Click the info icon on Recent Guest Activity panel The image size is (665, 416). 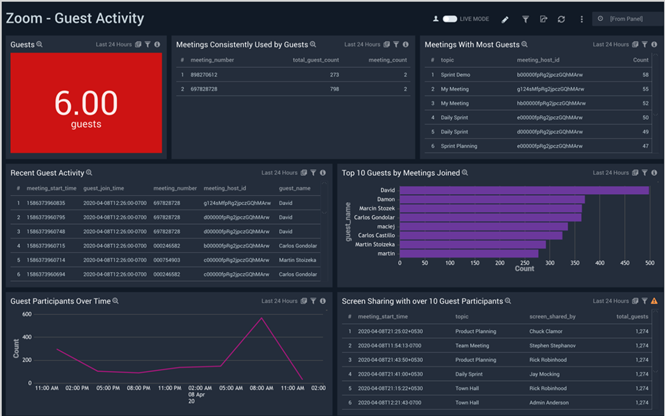323,173
